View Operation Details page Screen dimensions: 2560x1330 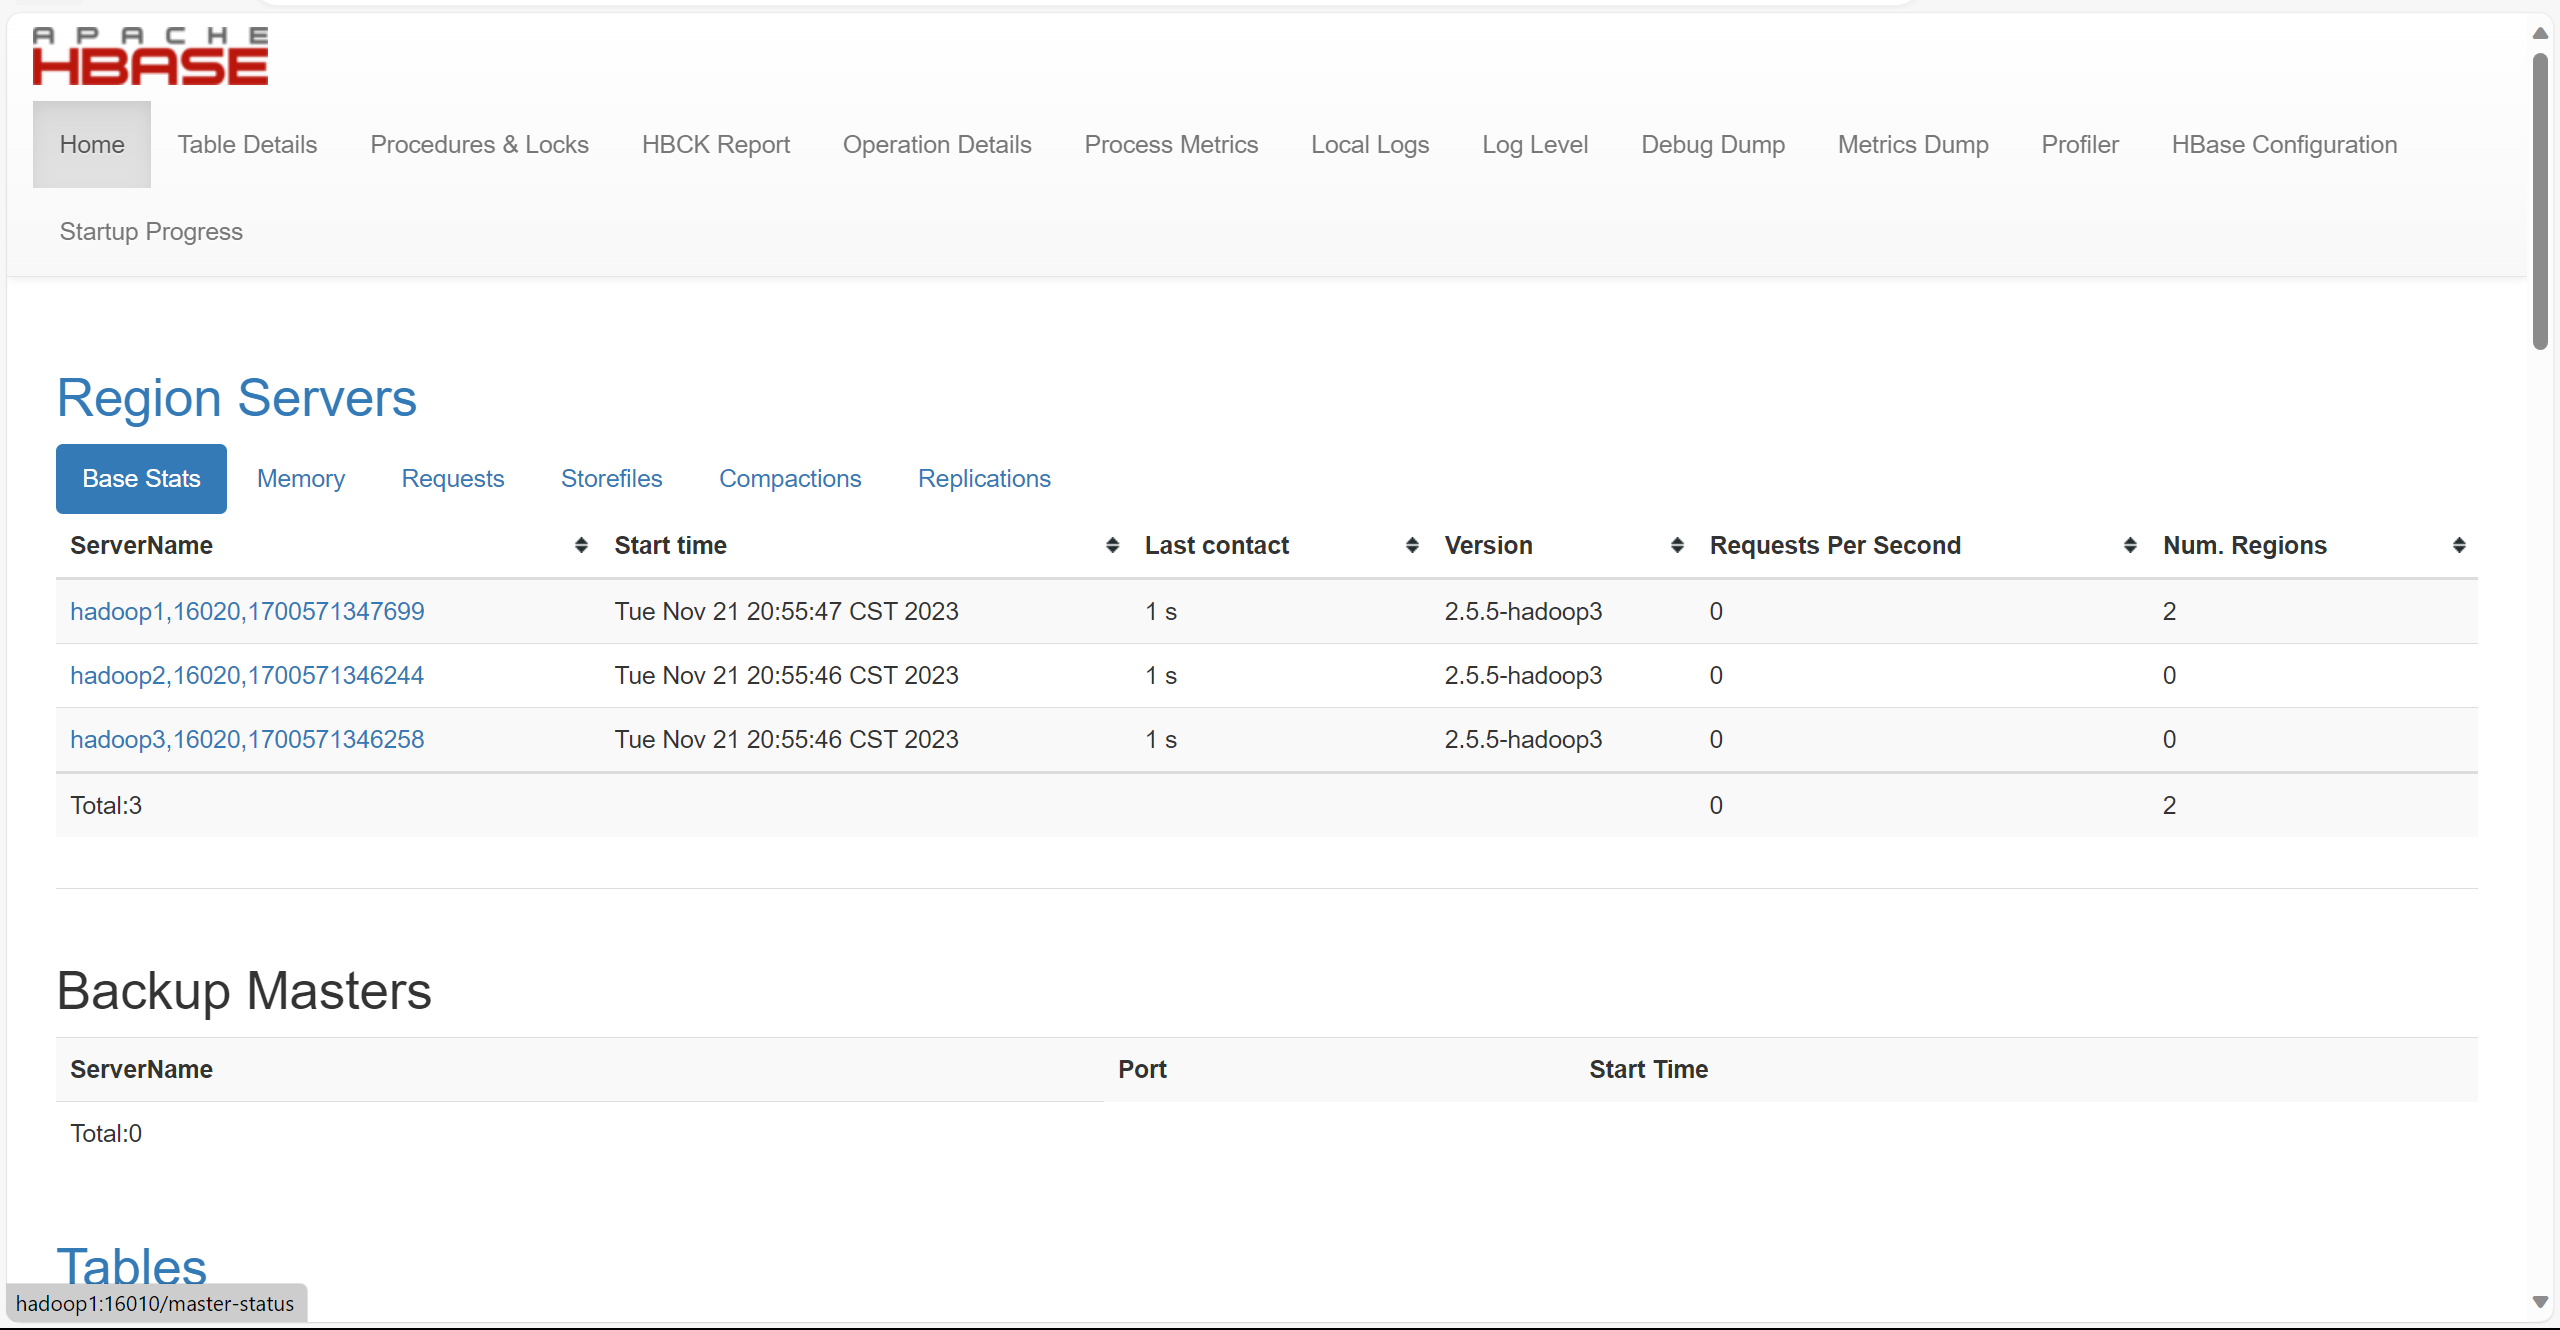point(937,144)
